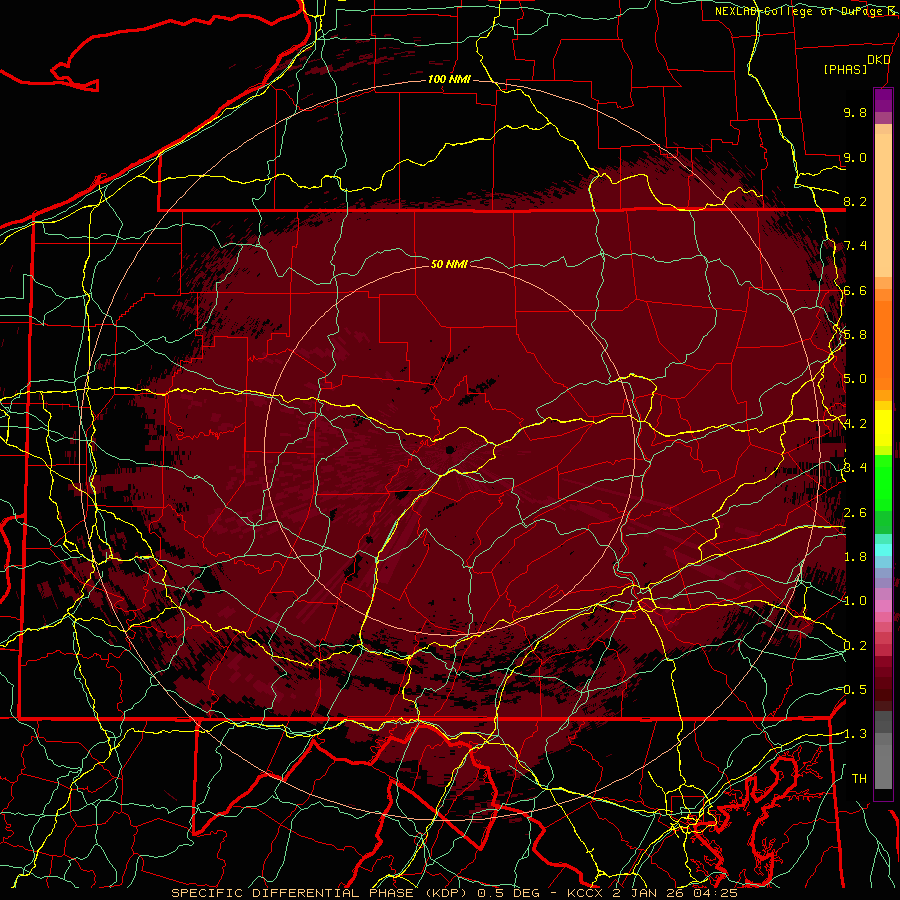The image size is (900, 900).
Task: Click the bright green color bar segment
Action: coord(883,483)
